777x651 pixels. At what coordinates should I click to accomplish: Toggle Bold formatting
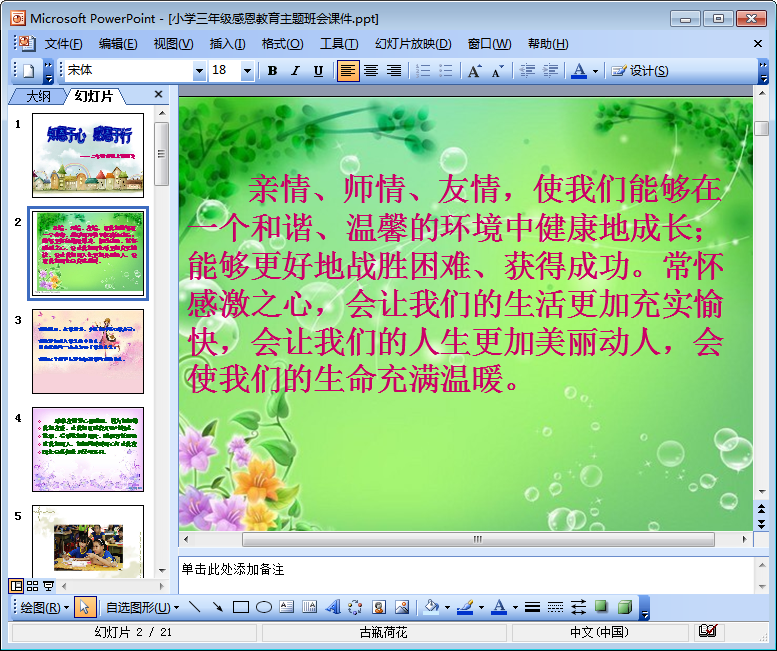tap(272, 71)
